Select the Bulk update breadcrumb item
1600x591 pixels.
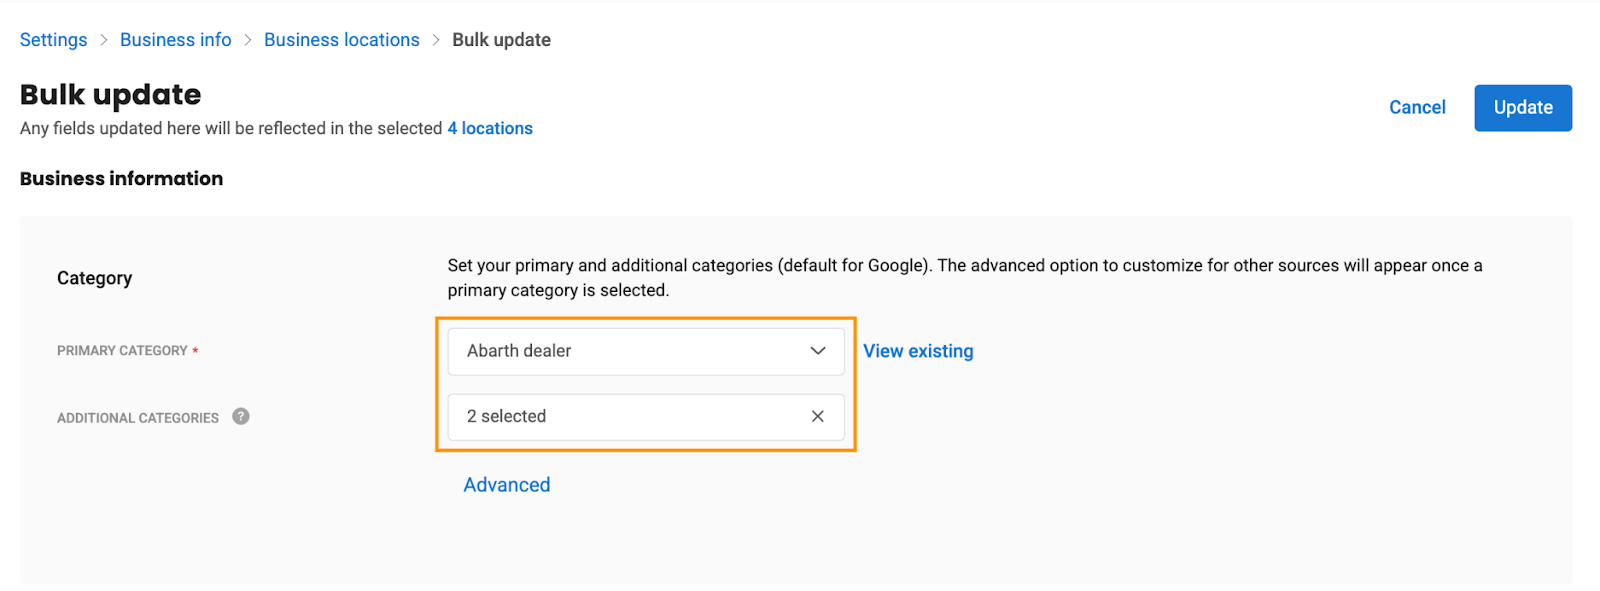point(502,40)
